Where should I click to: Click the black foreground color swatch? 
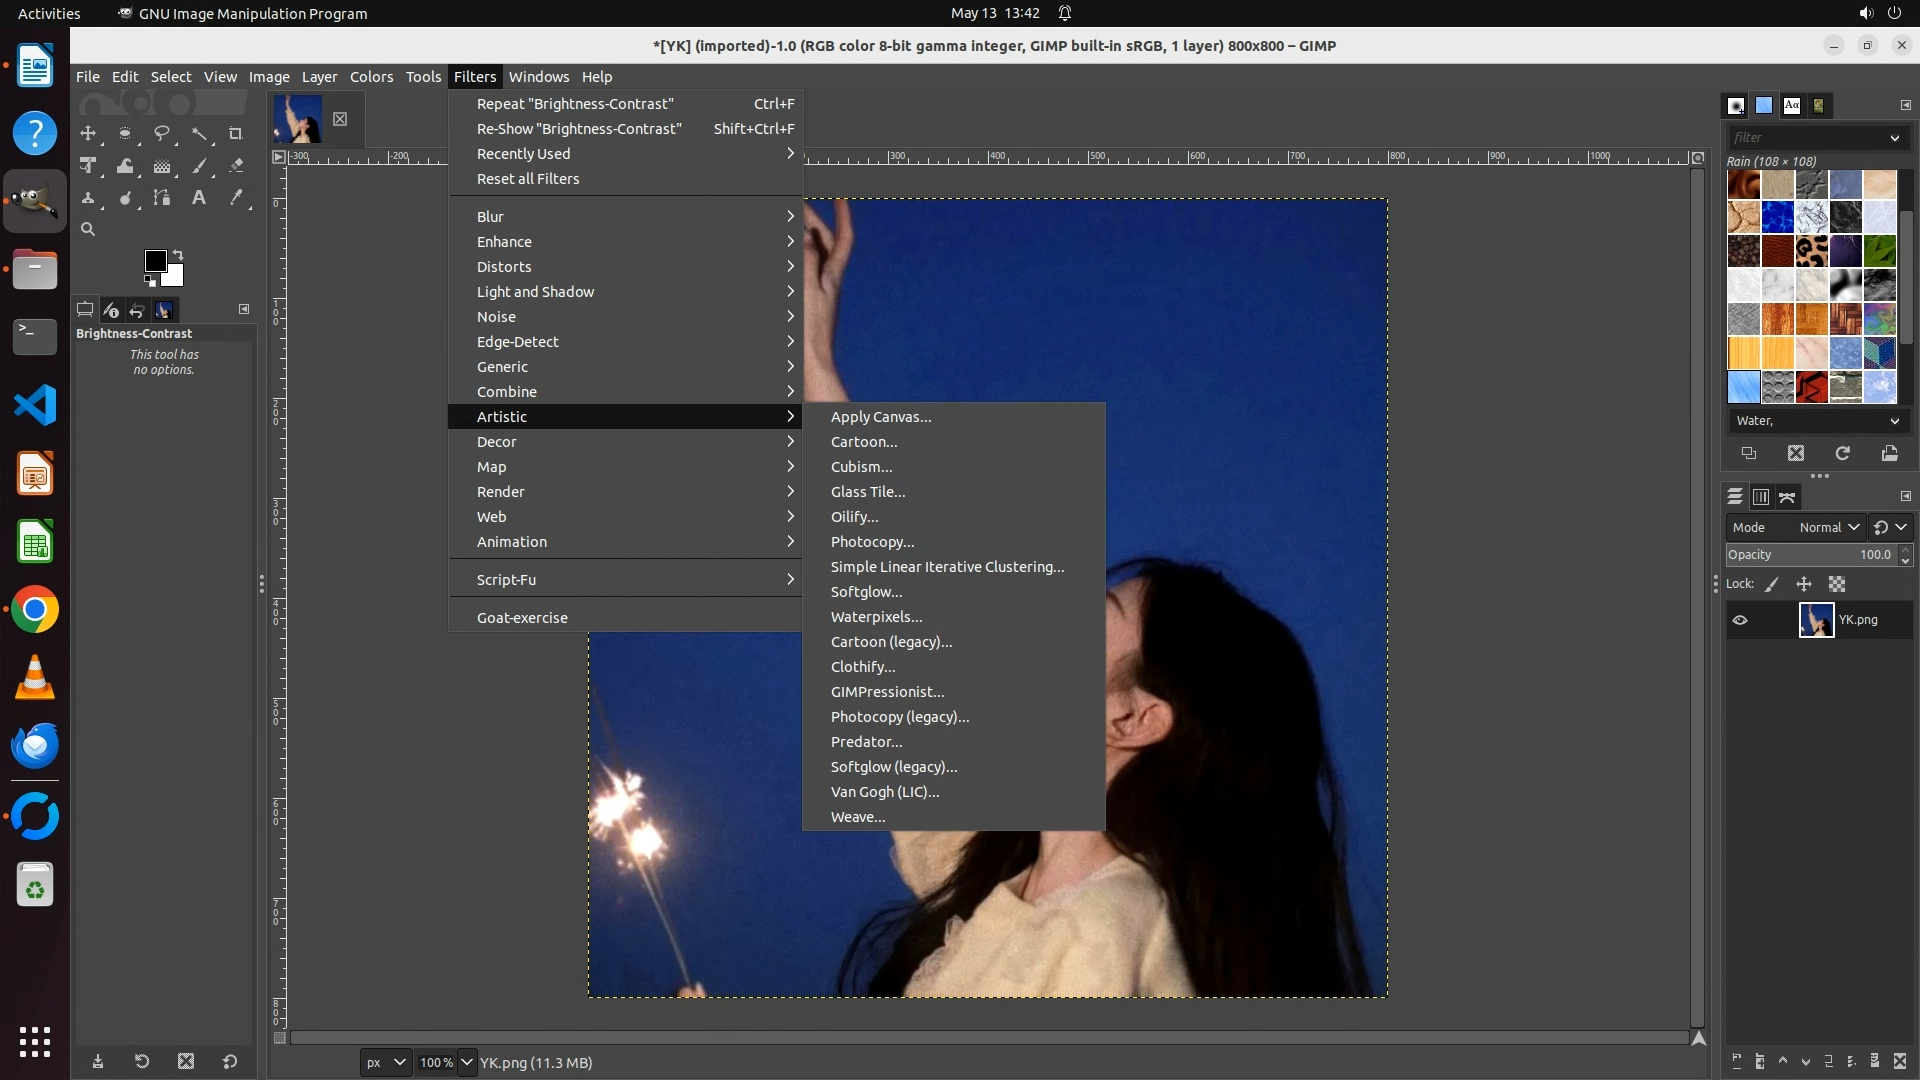[155, 261]
